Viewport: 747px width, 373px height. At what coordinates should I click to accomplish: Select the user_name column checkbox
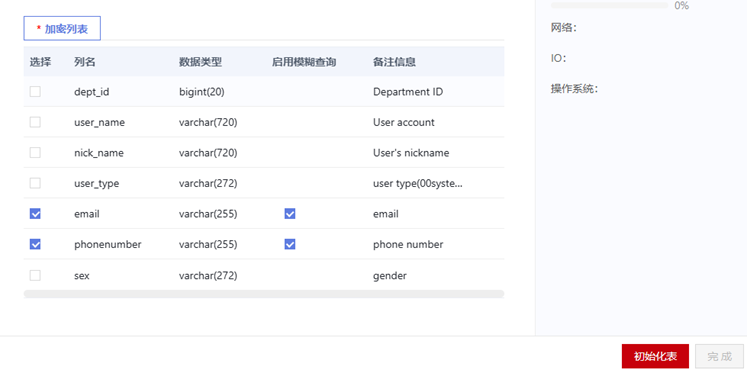pyautogui.click(x=35, y=122)
